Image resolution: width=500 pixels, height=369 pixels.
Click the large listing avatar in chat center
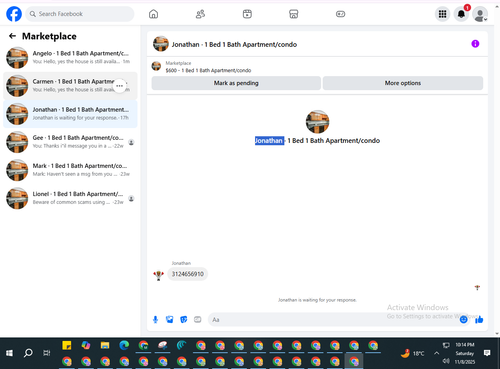[x=317, y=122]
